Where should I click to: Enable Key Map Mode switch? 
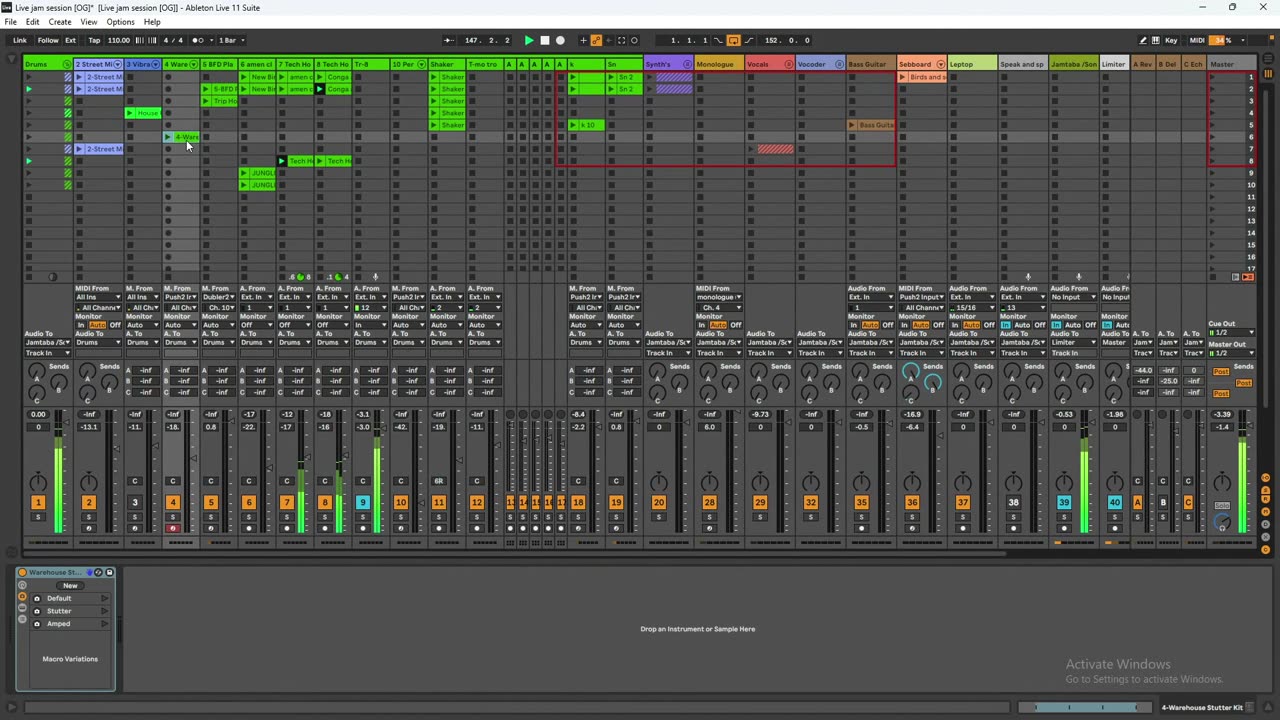pos(1171,40)
